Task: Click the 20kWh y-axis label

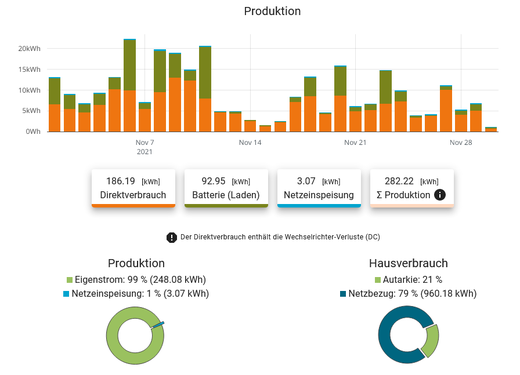Action: (29, 49)
